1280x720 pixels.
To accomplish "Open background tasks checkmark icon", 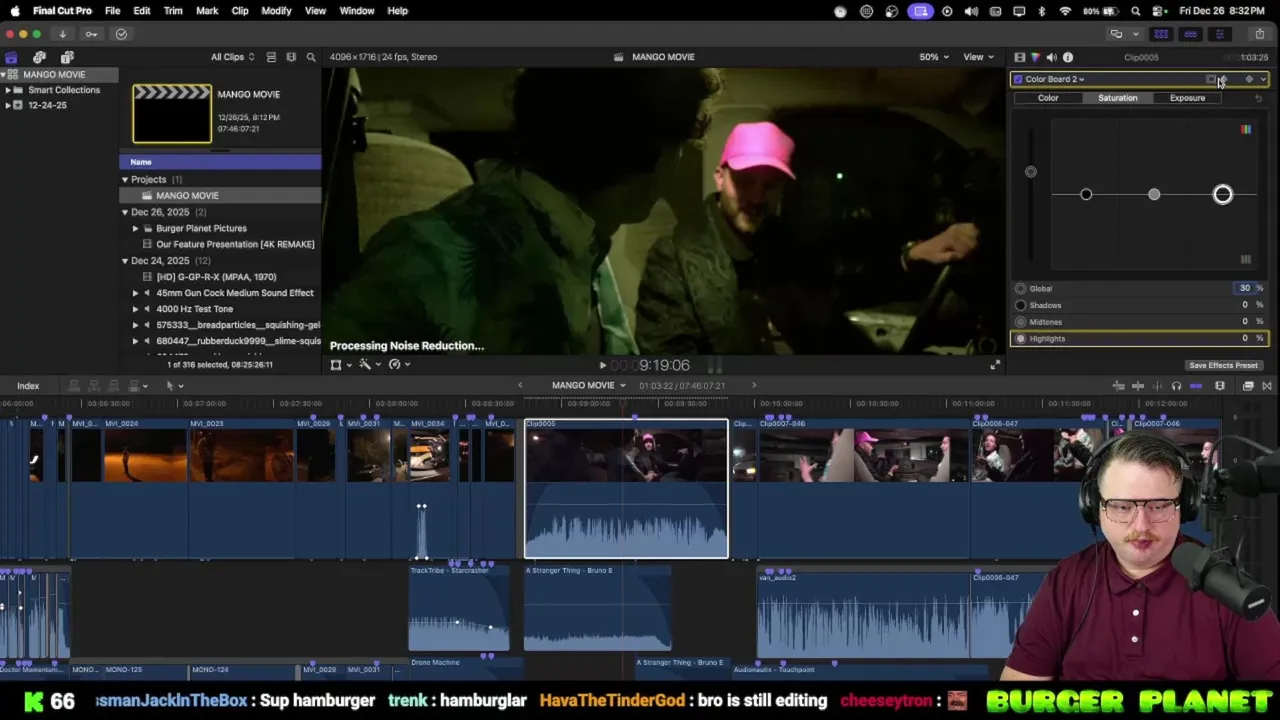I will (x=121, y=34).
